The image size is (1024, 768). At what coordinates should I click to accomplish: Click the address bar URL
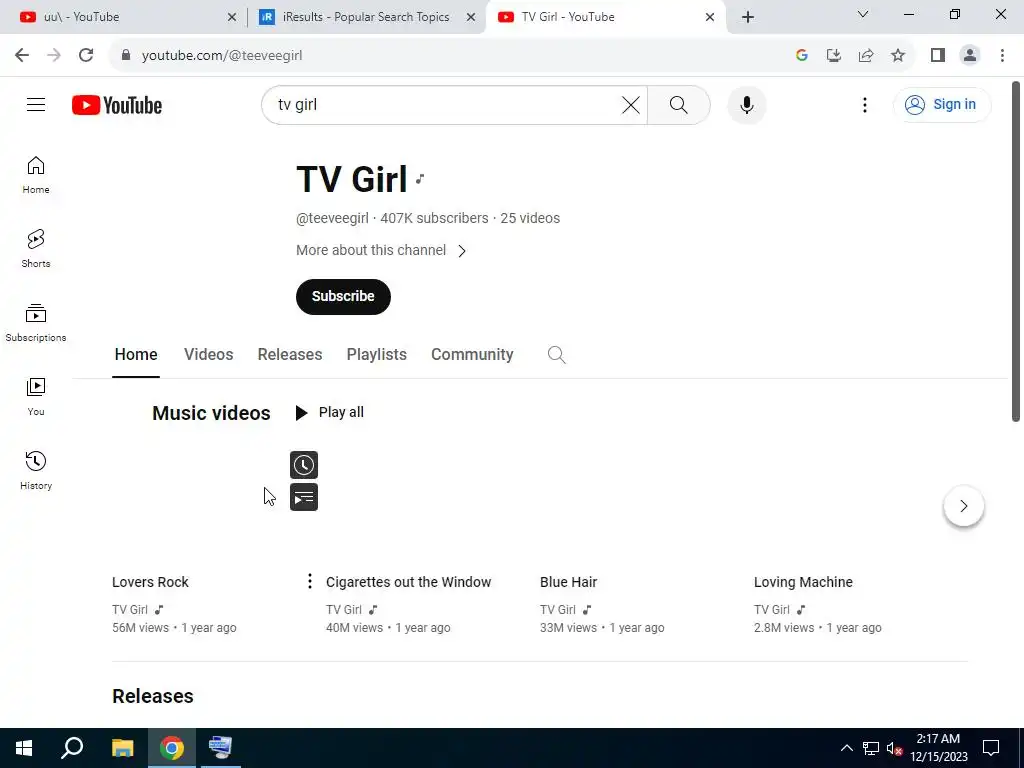[x=222, y=56]
